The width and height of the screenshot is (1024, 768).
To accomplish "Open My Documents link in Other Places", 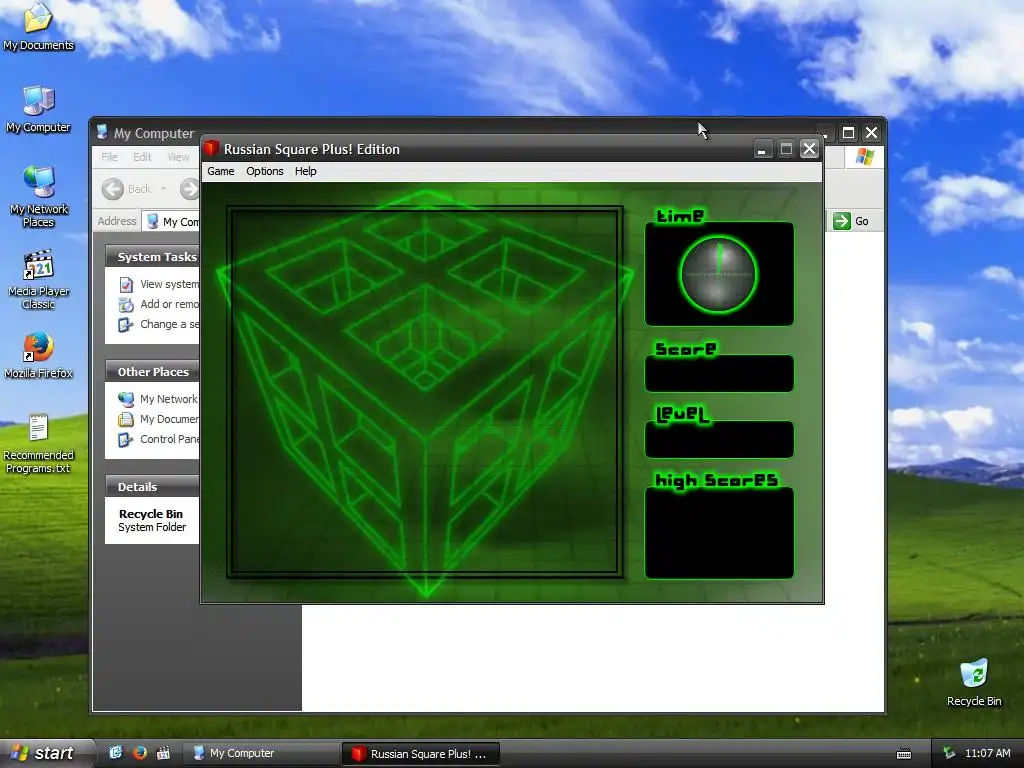I will 169,419.
